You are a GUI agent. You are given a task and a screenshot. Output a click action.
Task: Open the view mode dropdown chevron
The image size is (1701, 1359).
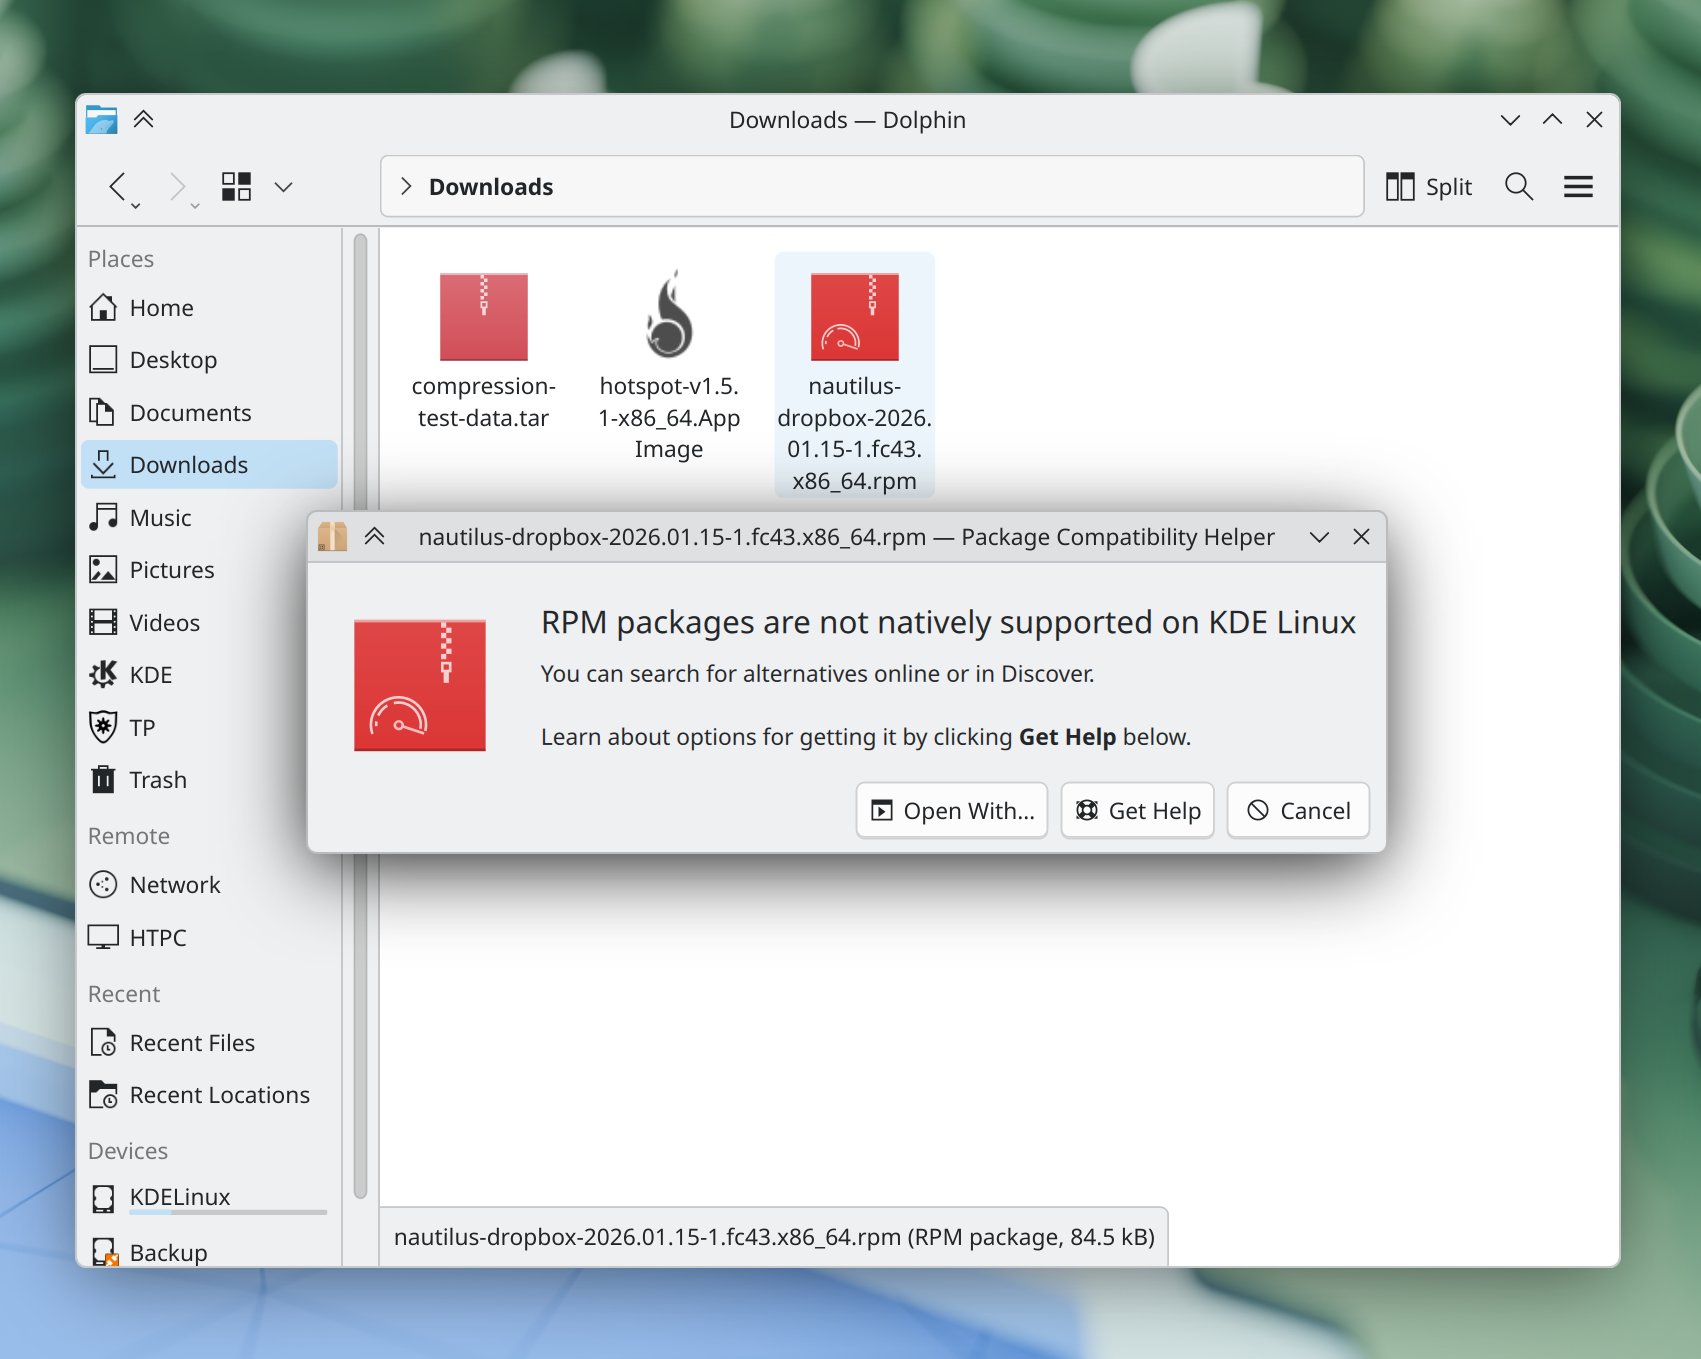coord(283,186)
